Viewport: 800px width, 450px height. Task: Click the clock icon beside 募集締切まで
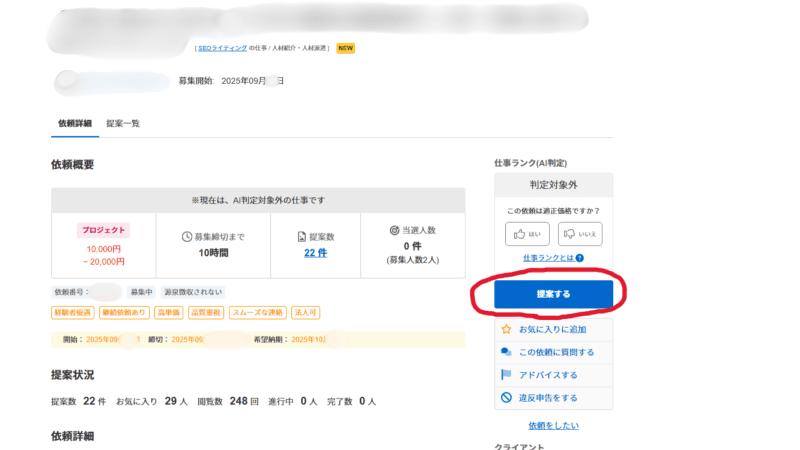point(187,237)
